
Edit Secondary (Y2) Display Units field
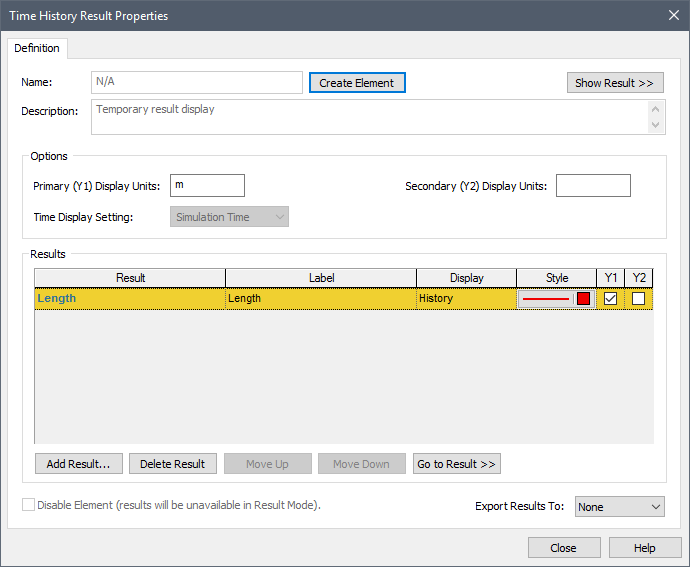point(593,185)
